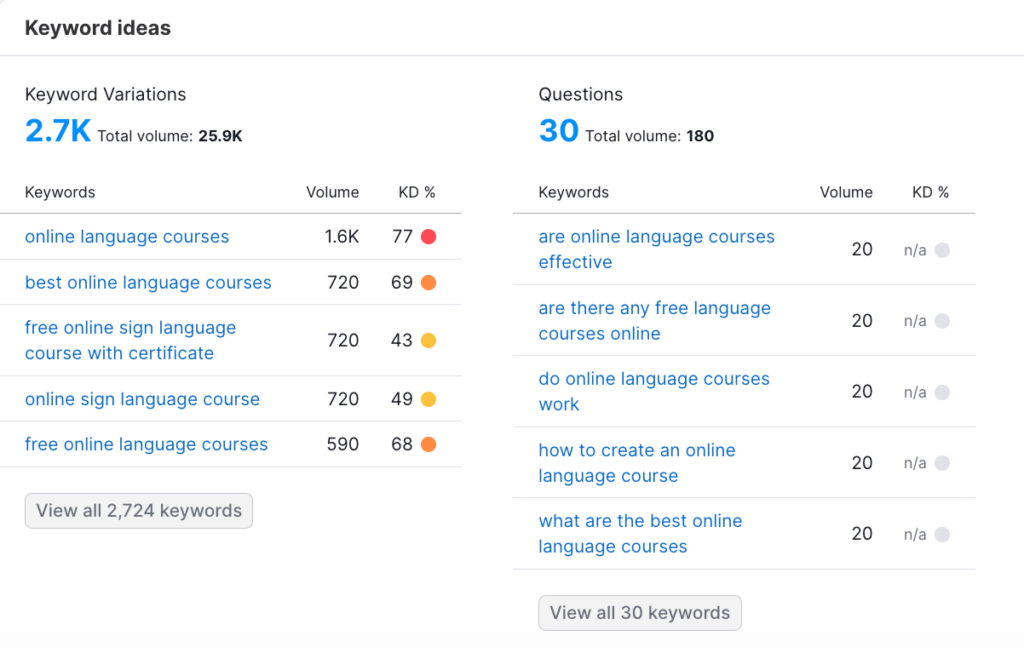This screenshot has height=647, width=1024.
Task: Select the 'do online language courses work' question
Action: pyautogui.click(x=654, y=391)
